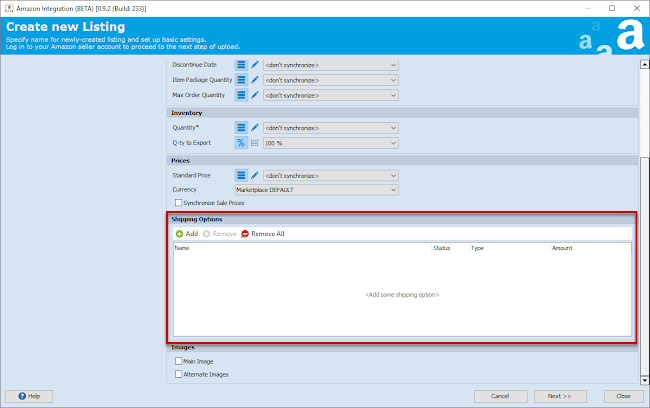The height and width of the screenshot is (408, 650).
Task: Open Standard Price synchronize dropdown
Action: pos(331,175)
